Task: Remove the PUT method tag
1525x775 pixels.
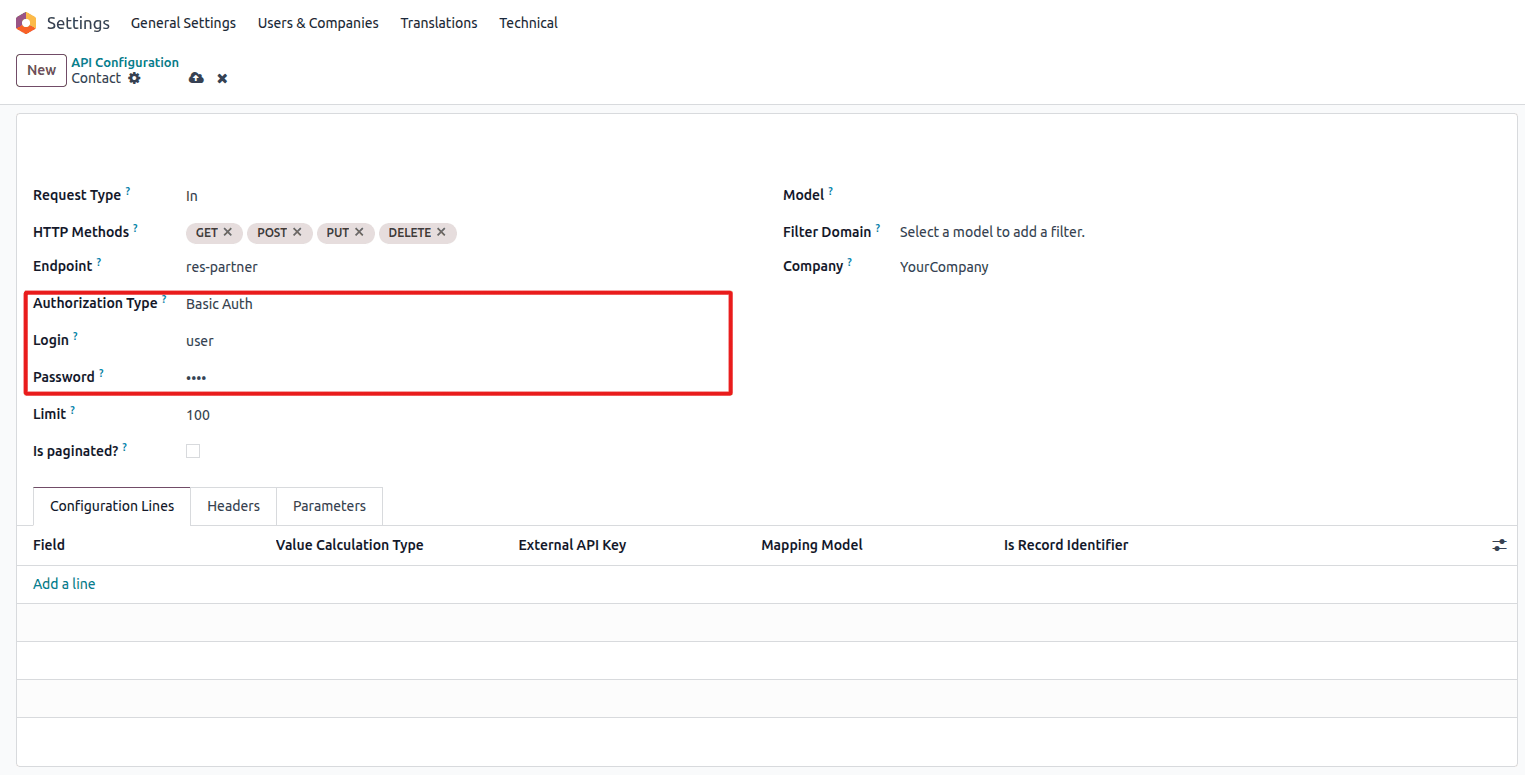Action: (x=359, y=232)
